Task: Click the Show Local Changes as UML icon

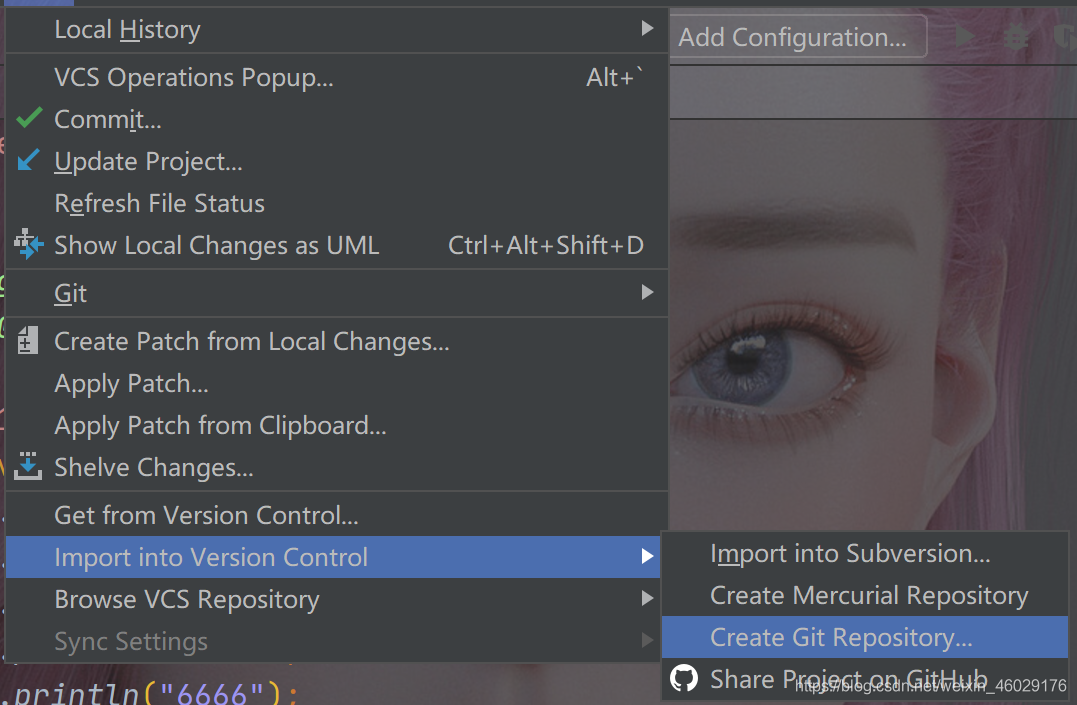Action: click(29, 245)
